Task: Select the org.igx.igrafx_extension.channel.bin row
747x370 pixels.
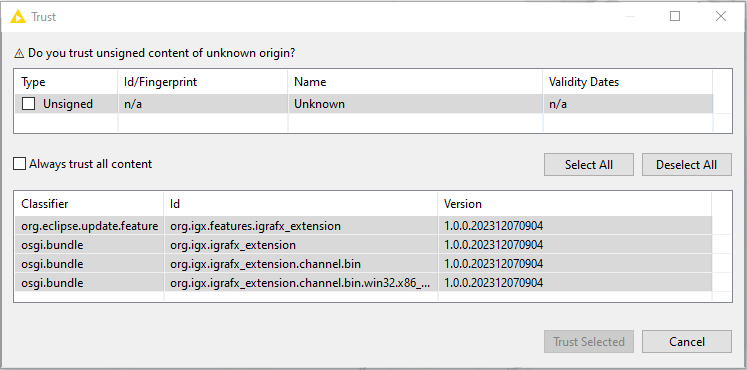Action: pos(363,264)
